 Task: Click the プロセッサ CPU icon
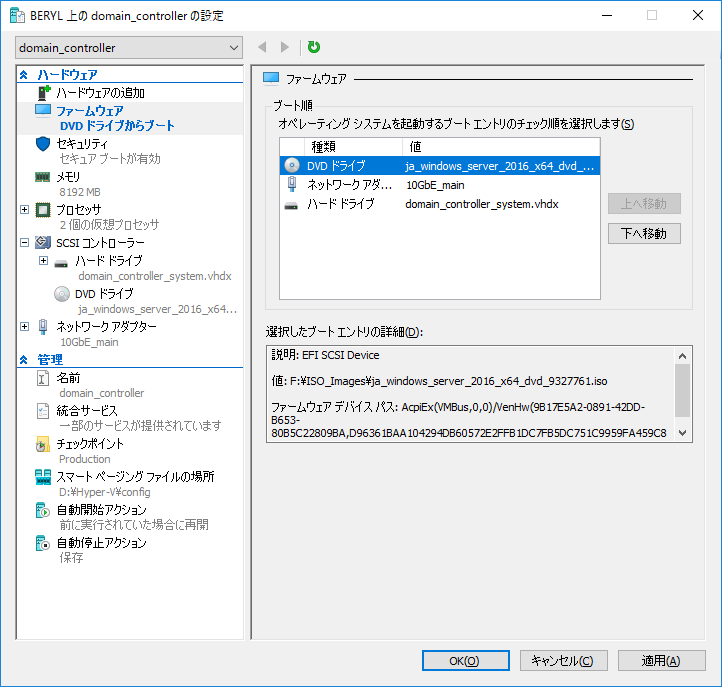pos(43,210)
